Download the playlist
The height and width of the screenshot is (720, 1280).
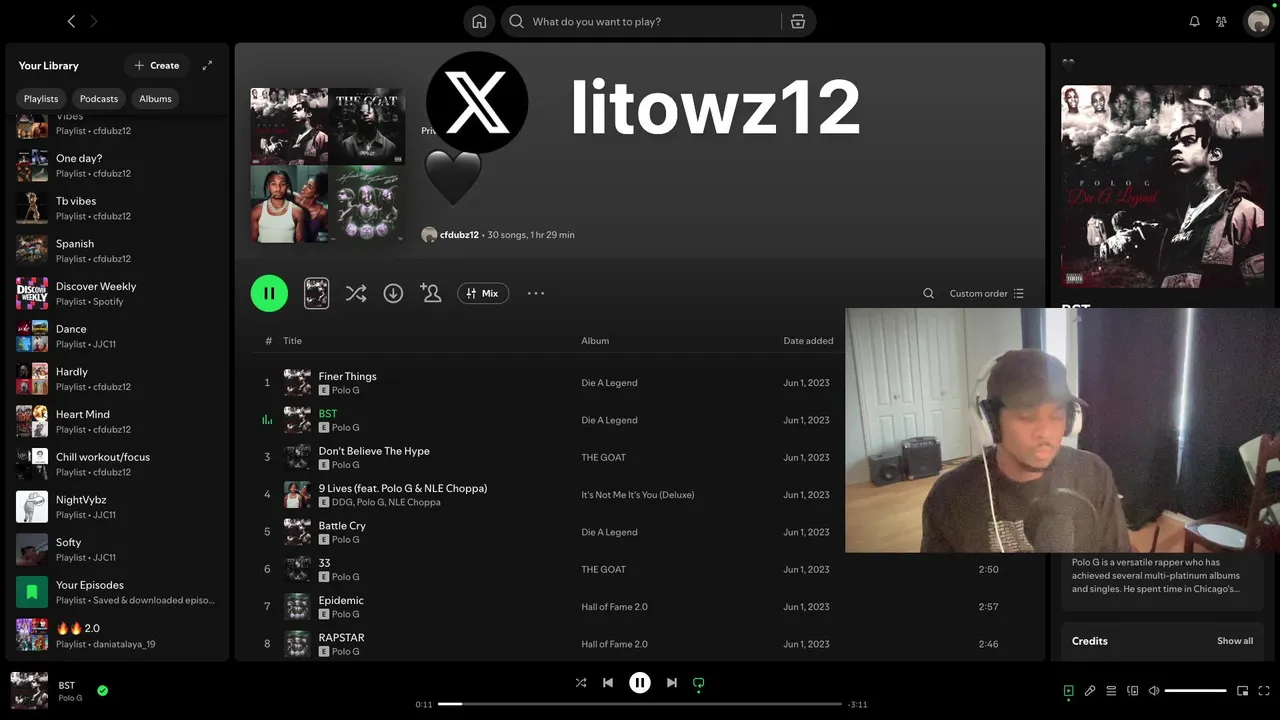[x=393, y=293]
